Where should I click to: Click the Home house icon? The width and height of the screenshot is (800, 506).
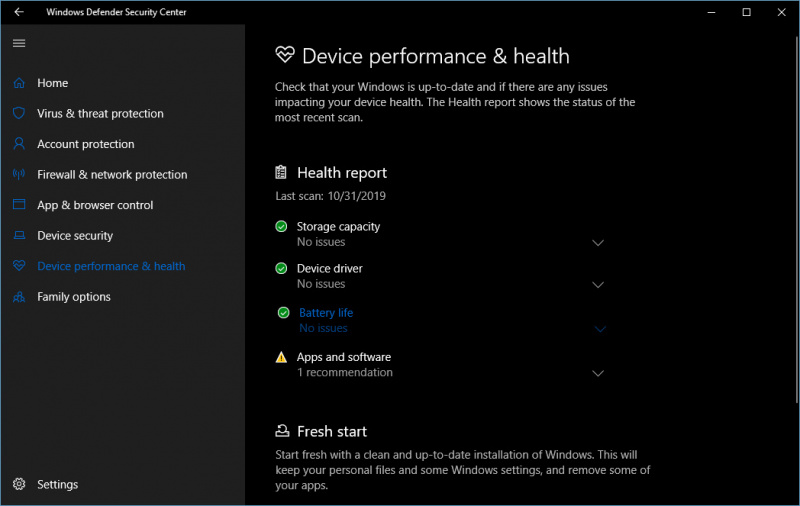tap(19, 83)
